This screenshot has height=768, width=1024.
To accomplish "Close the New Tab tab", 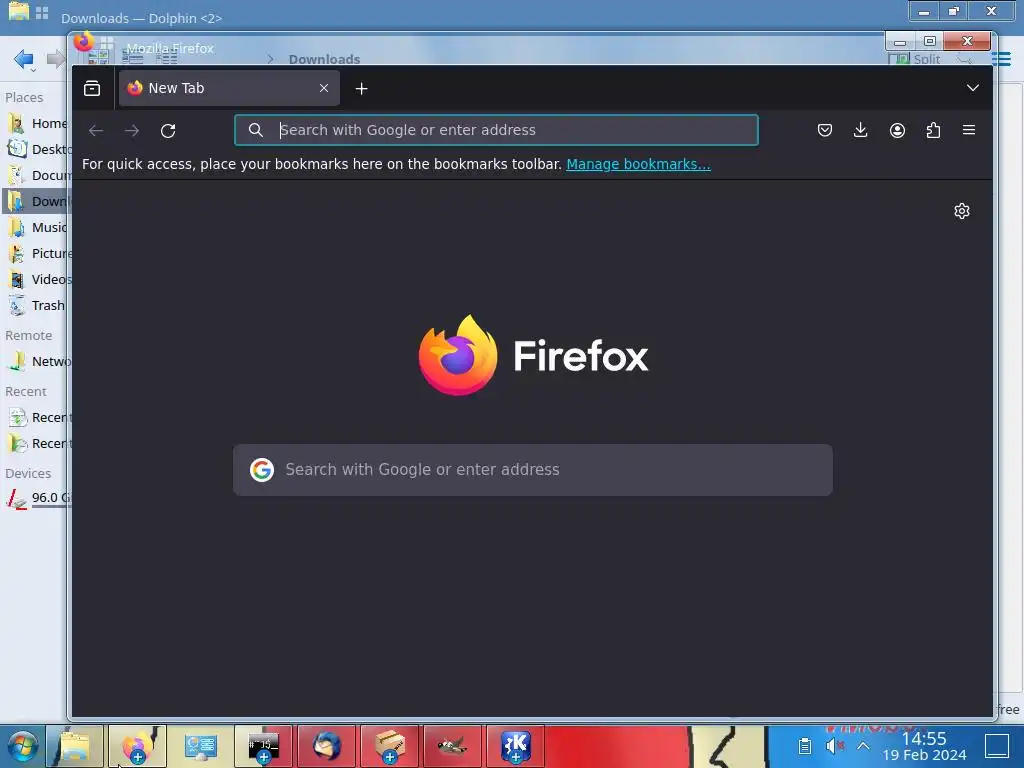I will 324,88.
